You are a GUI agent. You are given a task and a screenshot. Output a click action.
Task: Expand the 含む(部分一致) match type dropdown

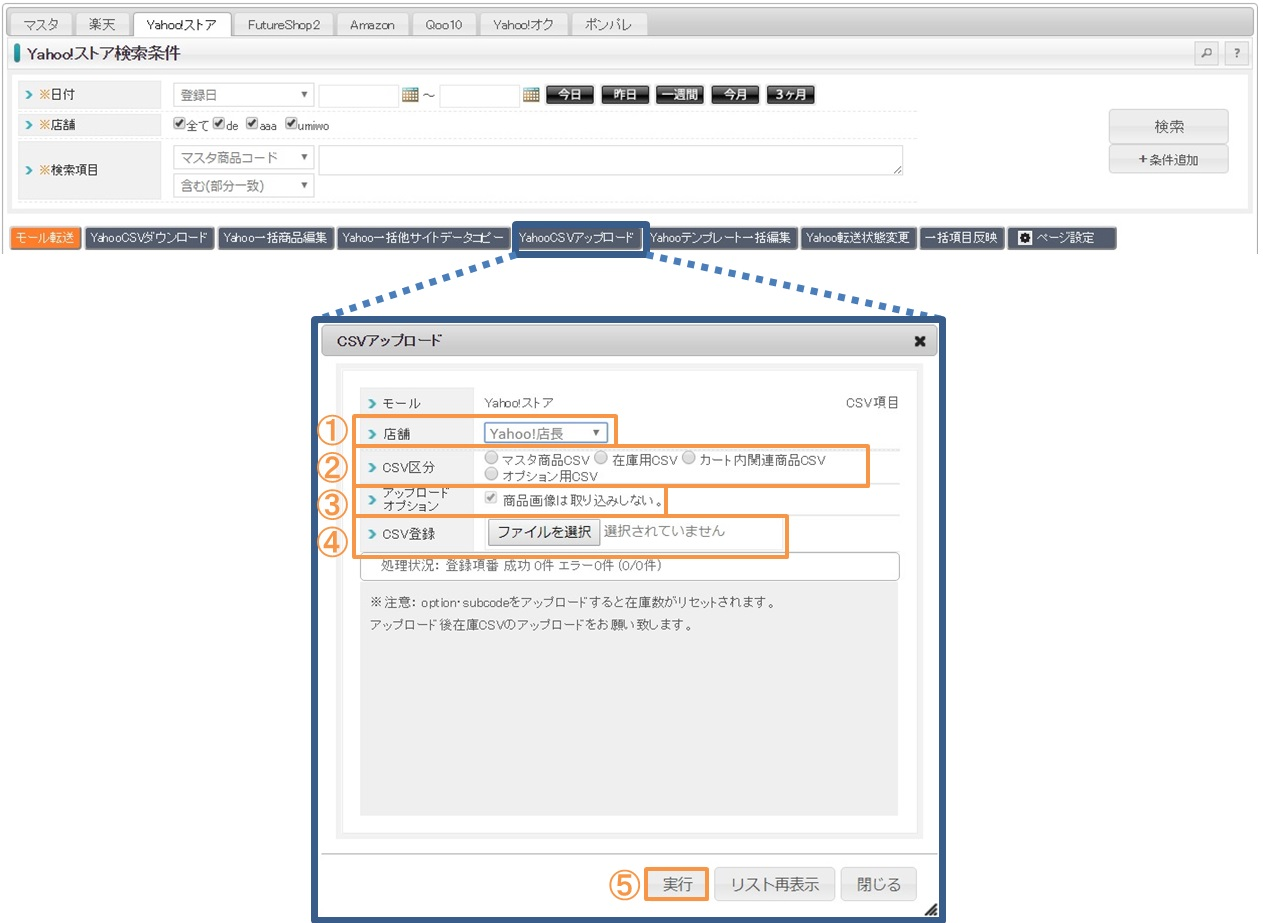pos(243,185)
